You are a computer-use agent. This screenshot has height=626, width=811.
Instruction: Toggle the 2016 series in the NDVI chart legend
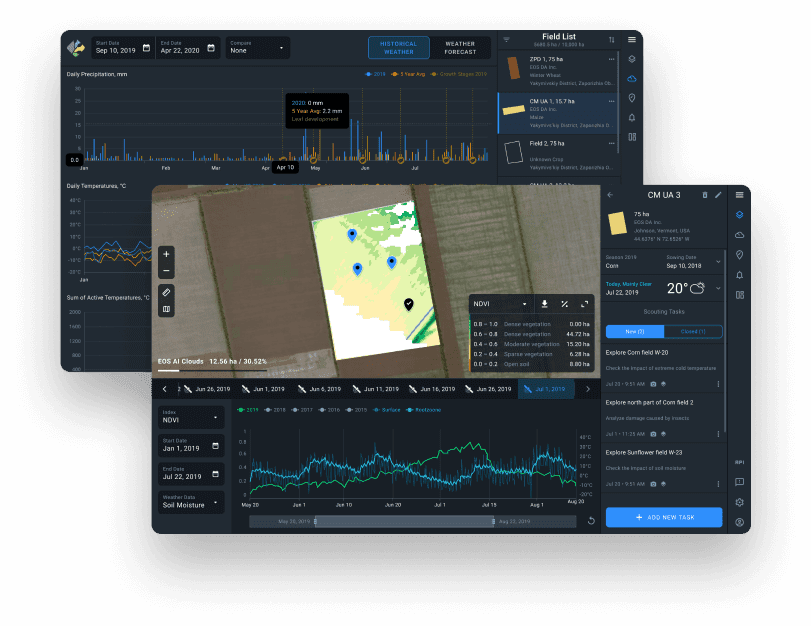click(329, 410)
